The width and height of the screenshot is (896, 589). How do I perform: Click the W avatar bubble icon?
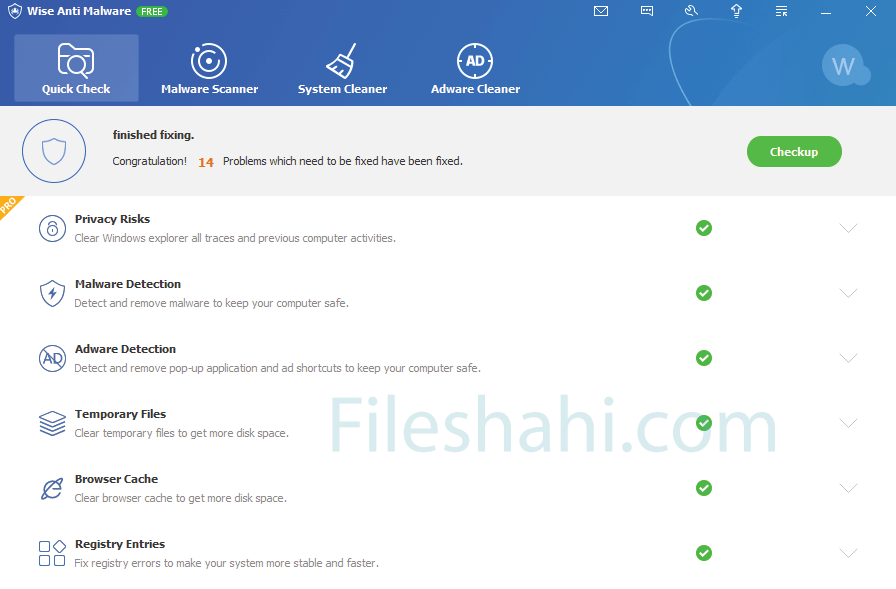[x=846, y=66]
